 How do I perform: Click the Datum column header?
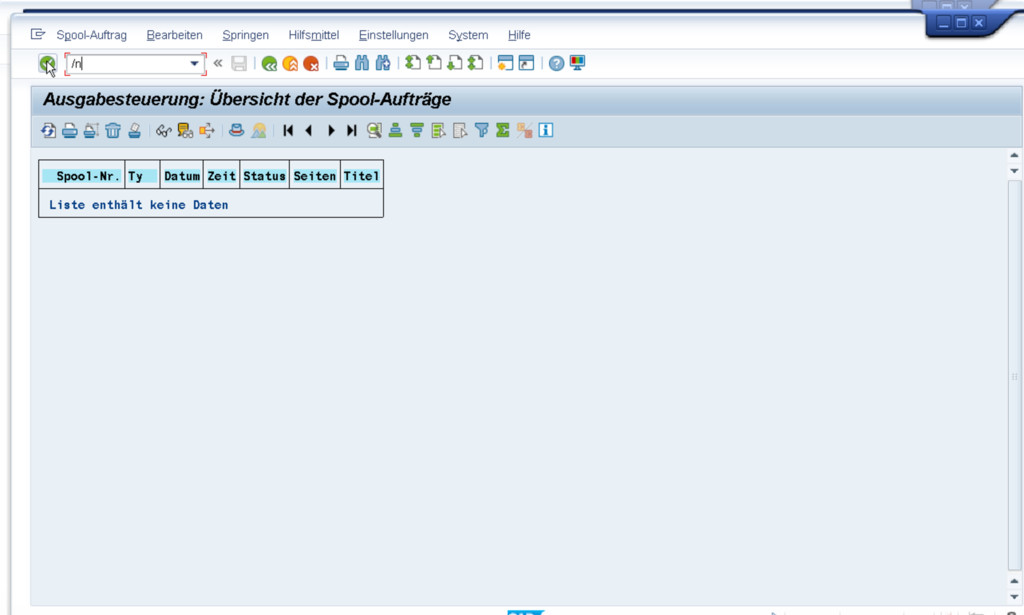(x=182, y=176)
